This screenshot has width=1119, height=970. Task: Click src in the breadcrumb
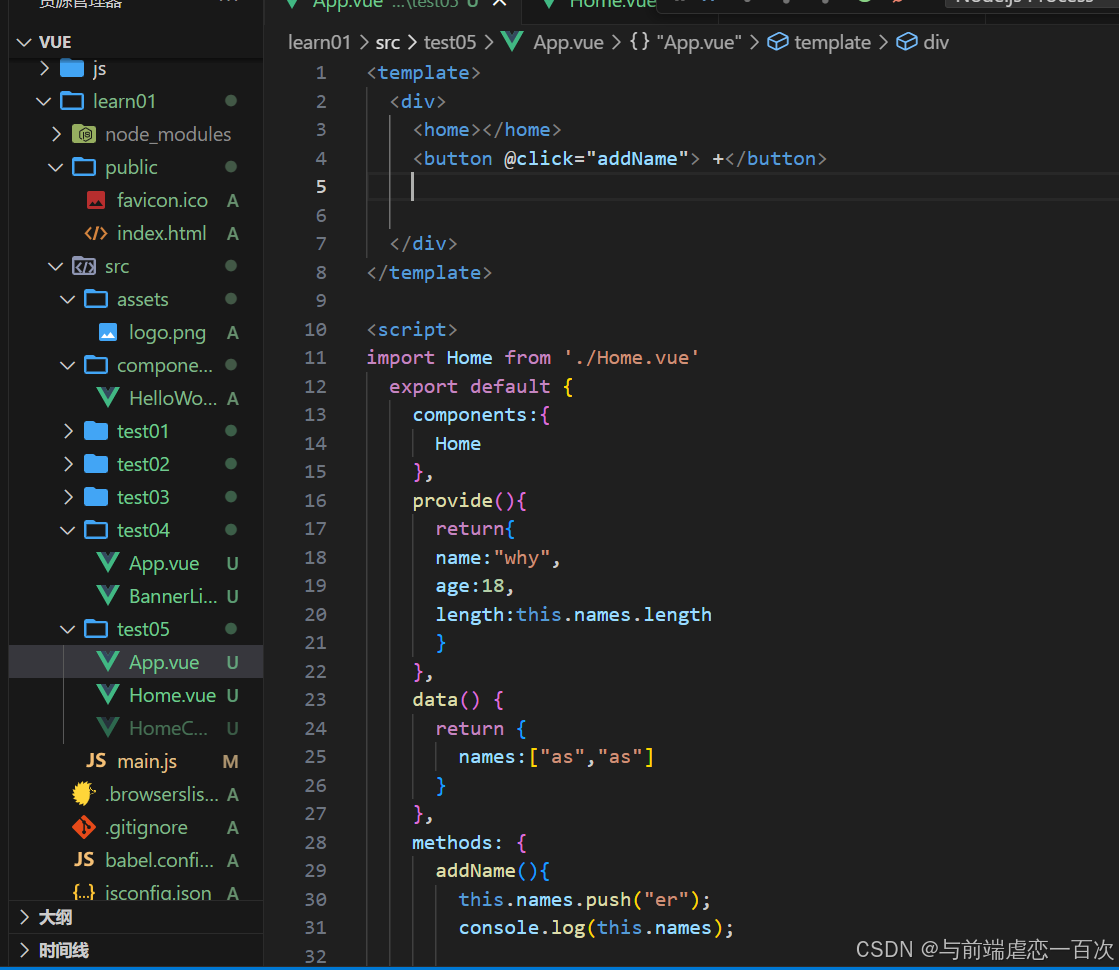point(388,43)
